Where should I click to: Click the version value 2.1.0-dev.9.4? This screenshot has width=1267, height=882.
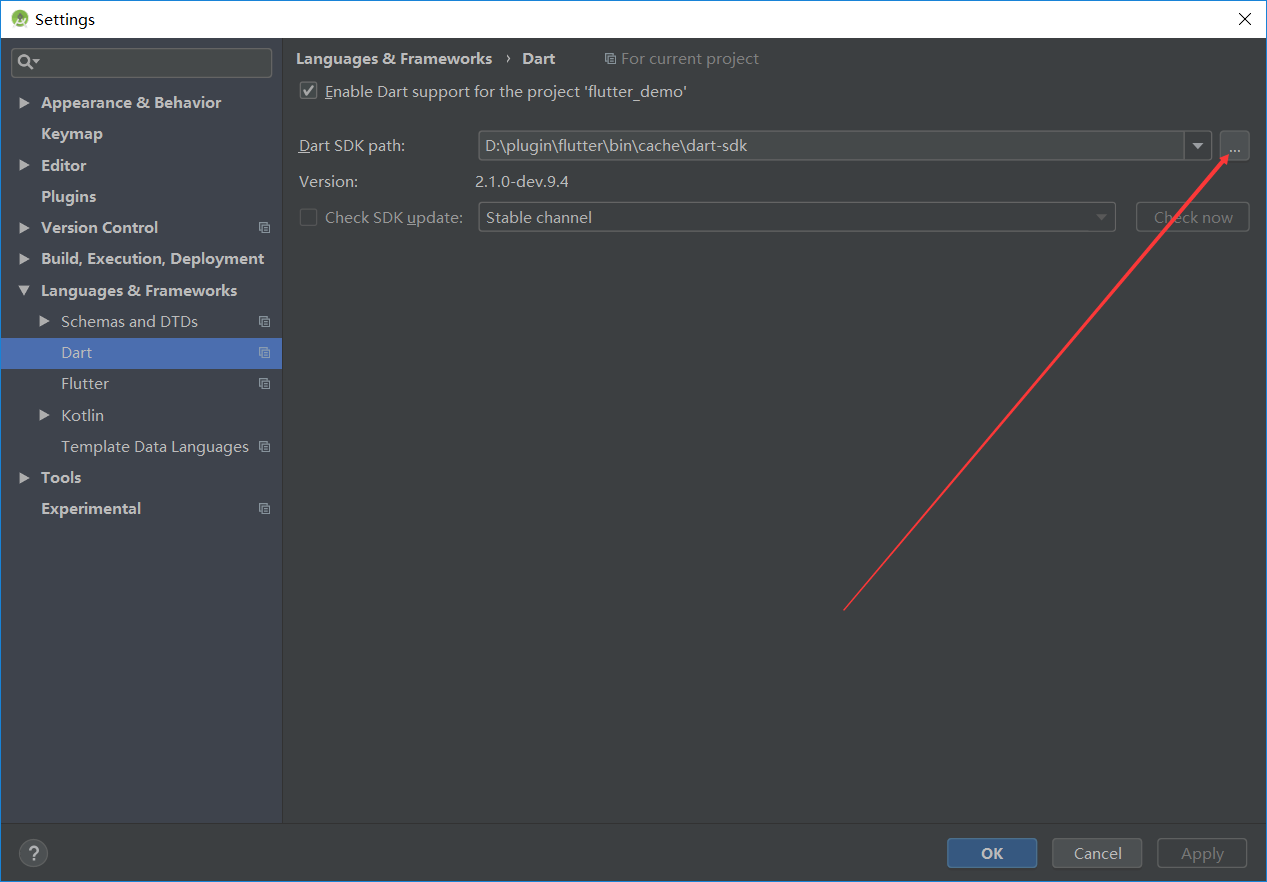pyautogui.click(x=522, y=182)
